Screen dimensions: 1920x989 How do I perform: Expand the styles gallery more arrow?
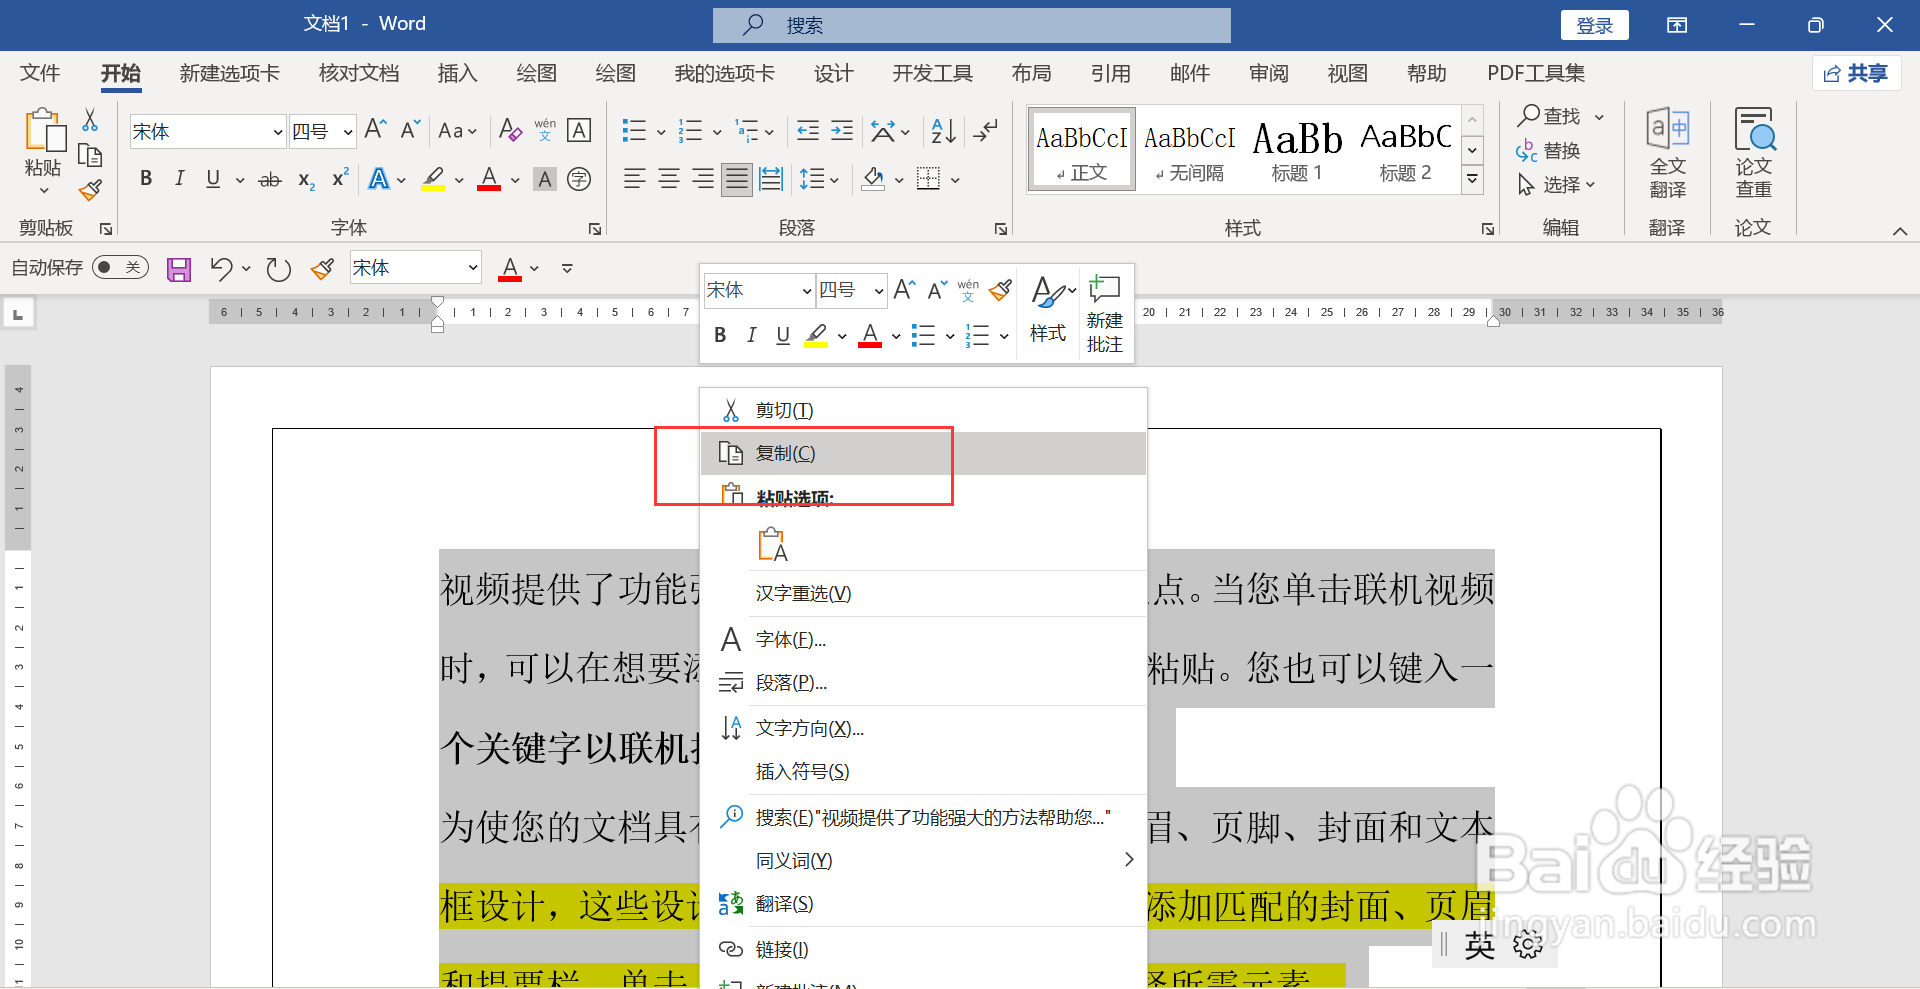pos(1472,180)
